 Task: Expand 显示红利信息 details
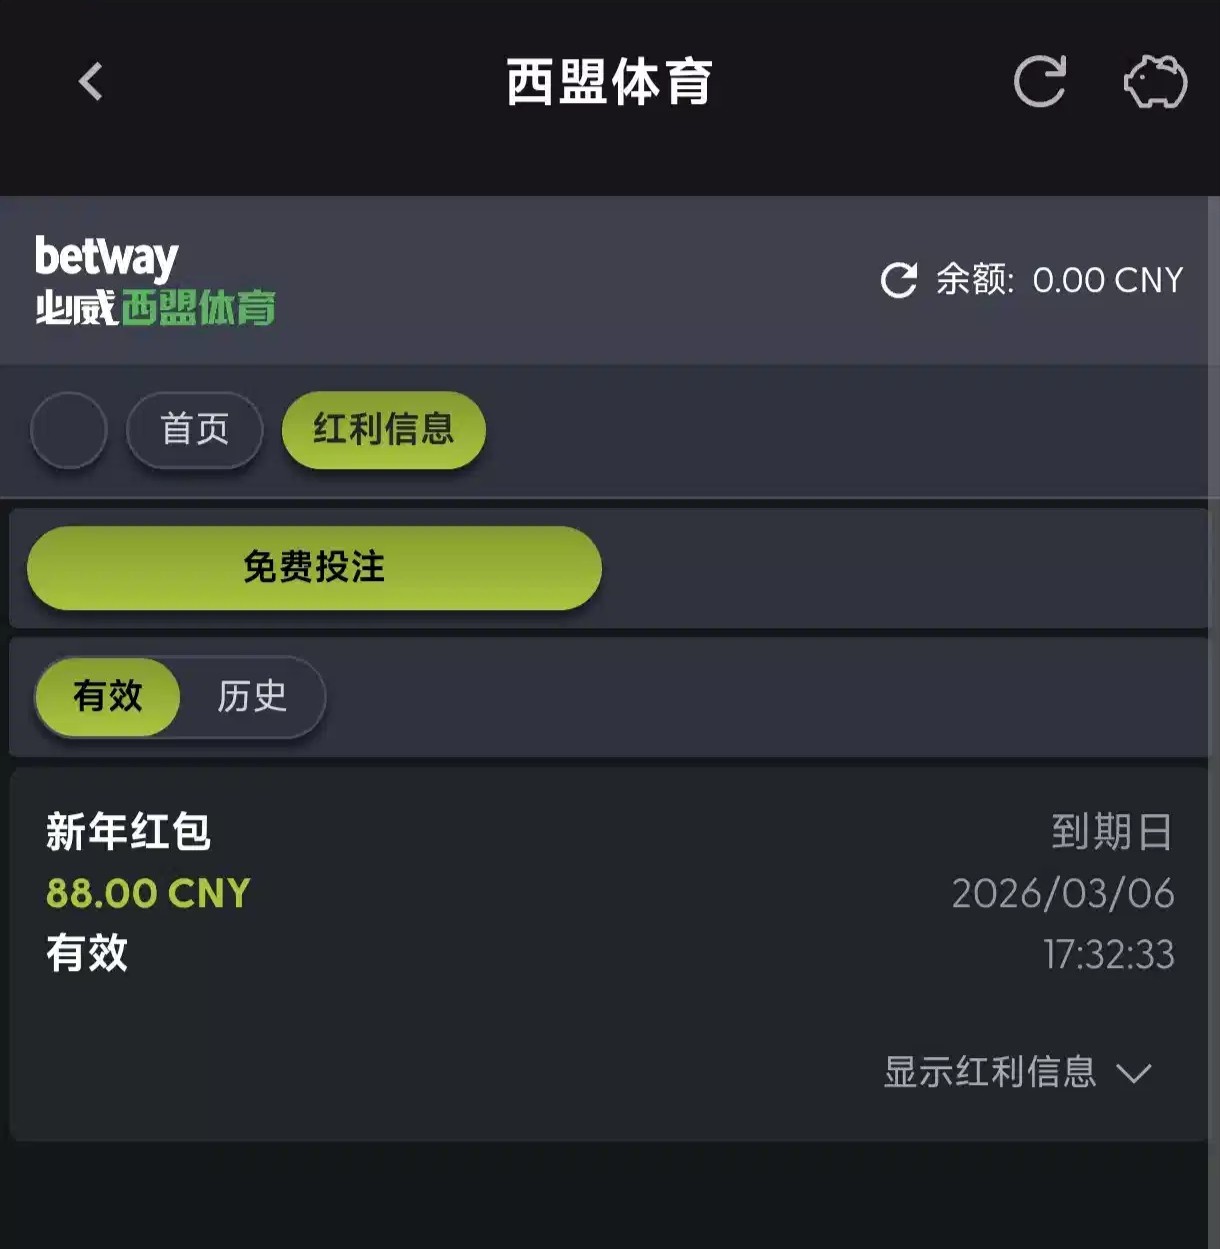990,1072
